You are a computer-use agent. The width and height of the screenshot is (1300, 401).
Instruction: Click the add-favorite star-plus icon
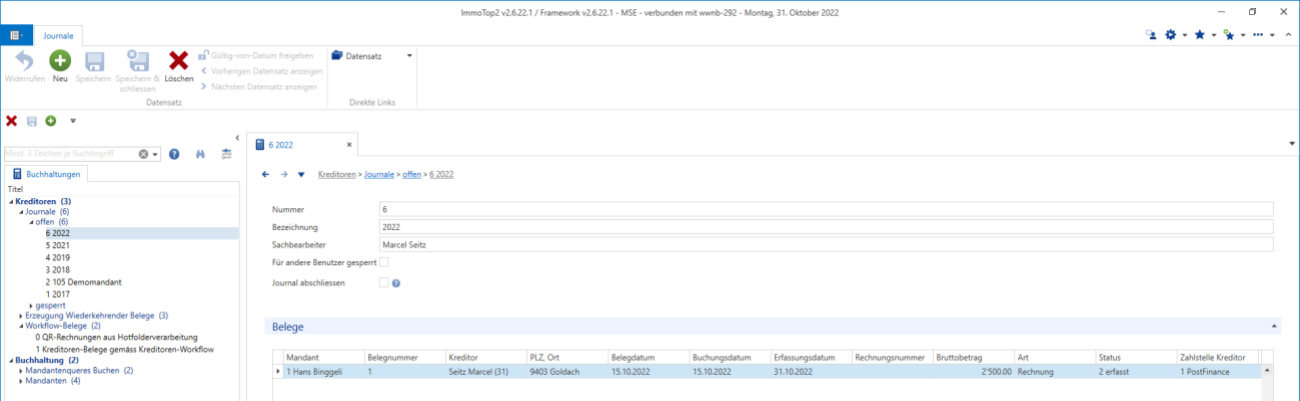pyautogui.click(x=1228, y=35)
